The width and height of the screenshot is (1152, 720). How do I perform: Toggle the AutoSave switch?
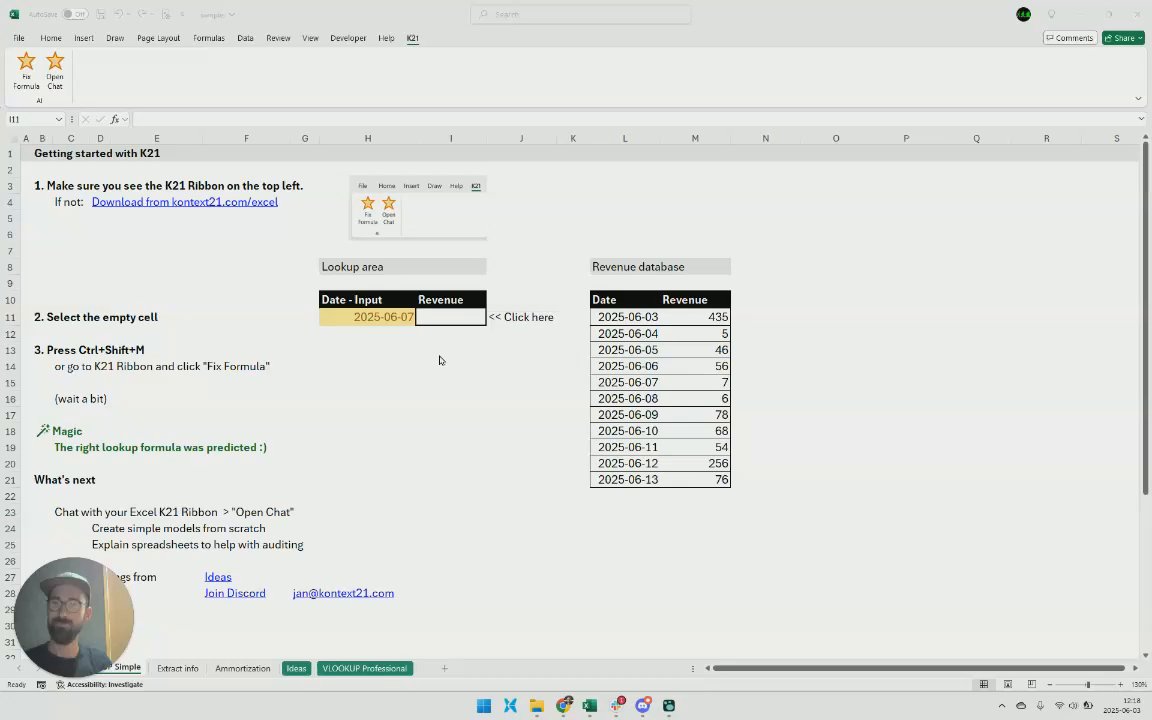[x=74, y=14]
